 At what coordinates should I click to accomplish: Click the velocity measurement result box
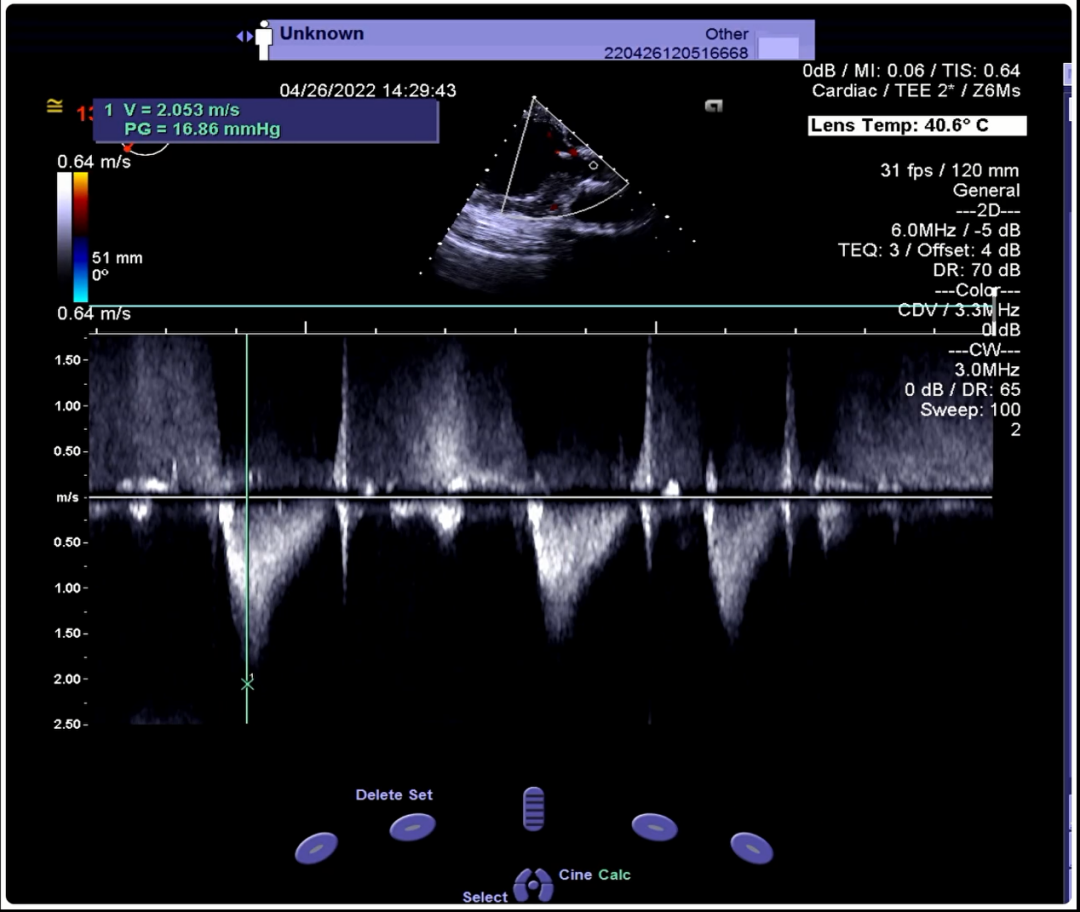[x=265, y=120]
